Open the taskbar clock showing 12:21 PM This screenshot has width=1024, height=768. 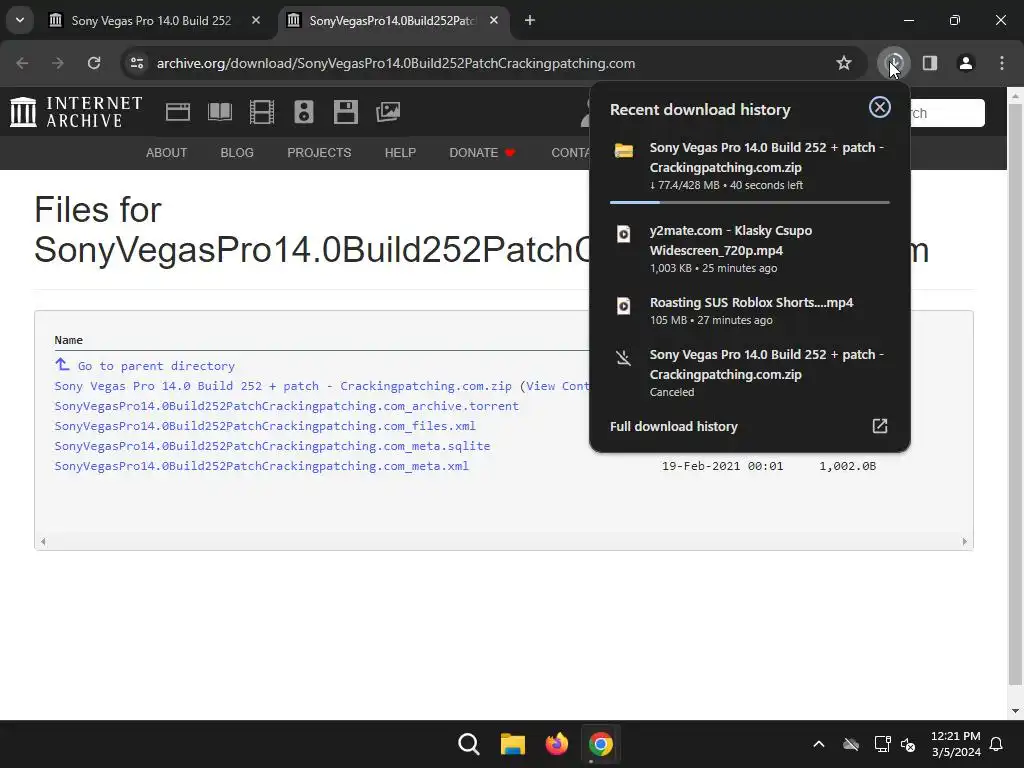[955, 744]
